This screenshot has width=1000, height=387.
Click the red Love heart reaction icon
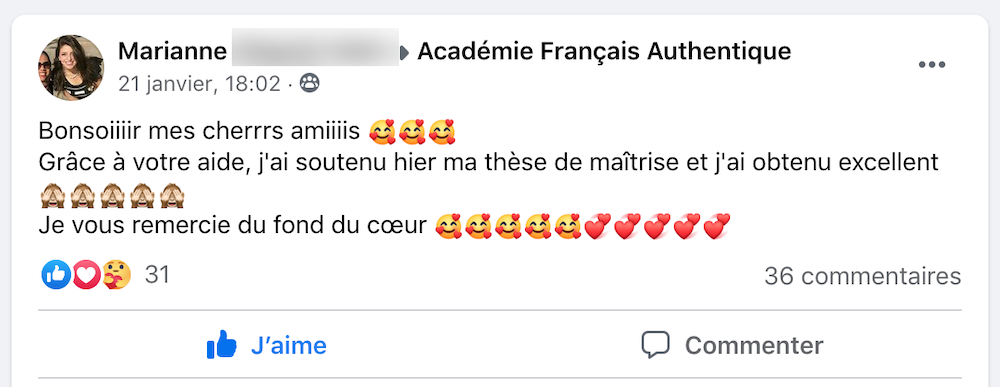(86, 275)
